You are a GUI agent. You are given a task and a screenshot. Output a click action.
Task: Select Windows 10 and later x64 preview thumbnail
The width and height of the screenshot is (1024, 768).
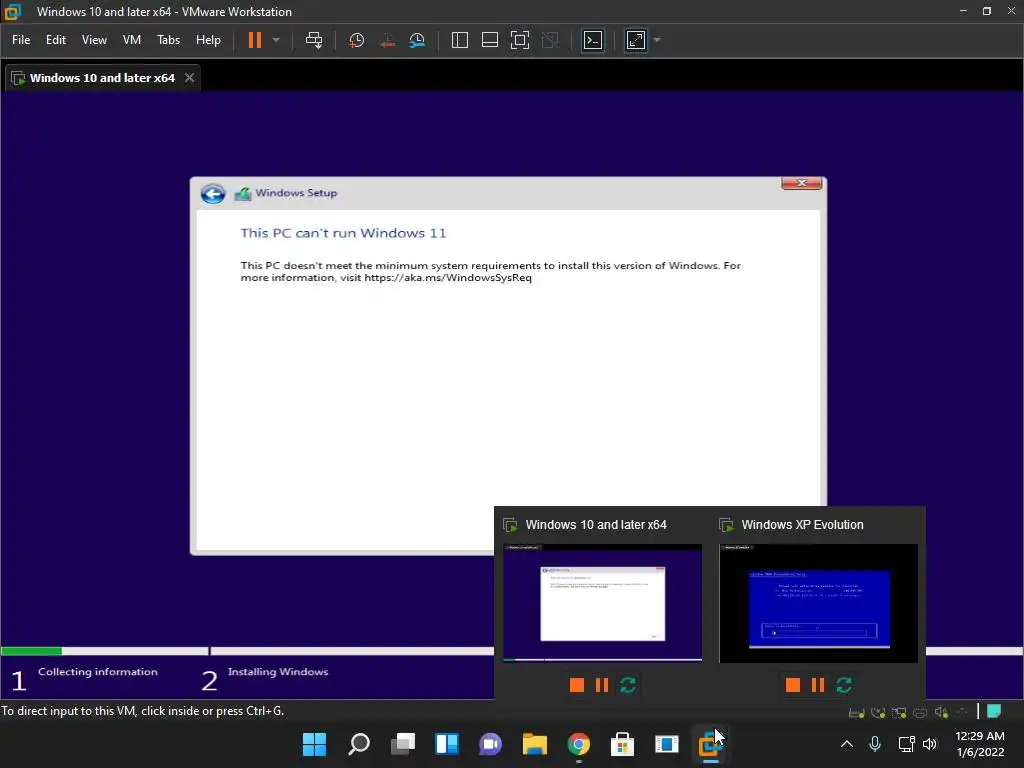(x=602, y=602)
